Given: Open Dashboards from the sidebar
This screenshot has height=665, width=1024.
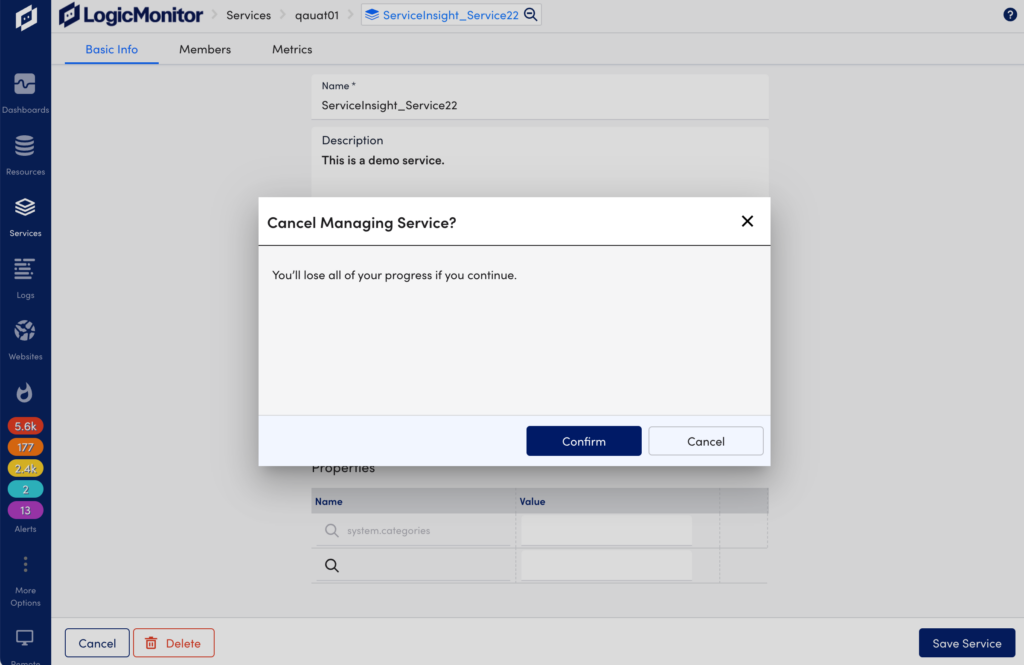Looking at the screenshot, I should point(25,93).
